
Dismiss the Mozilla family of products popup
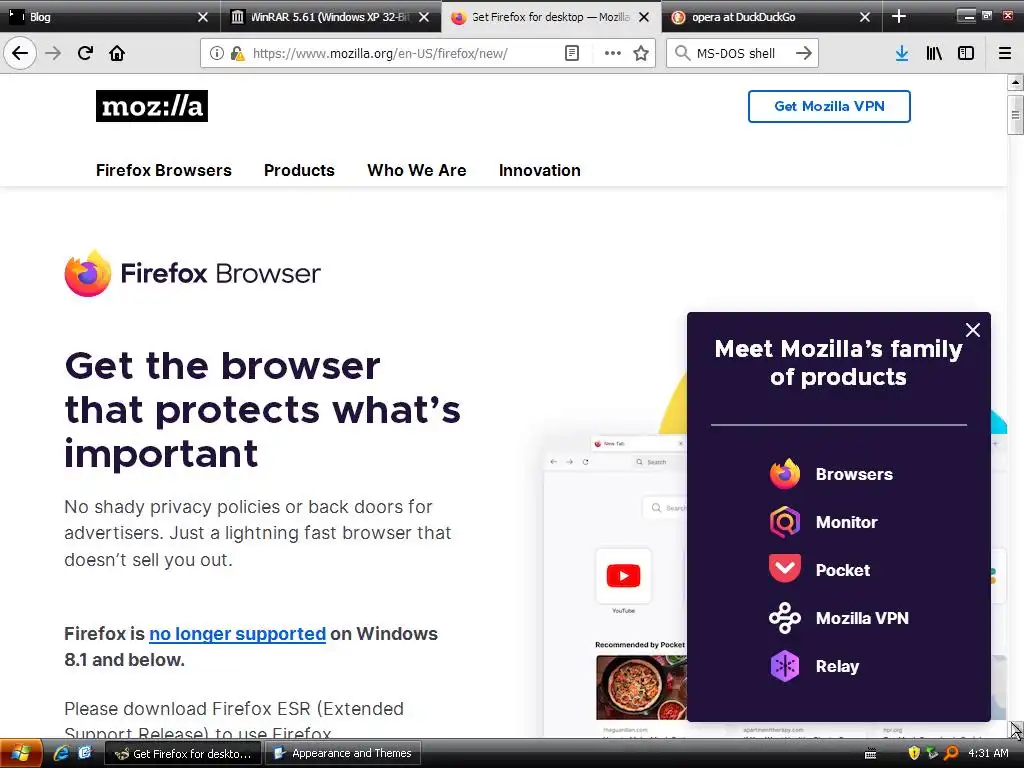click(972, 330)
